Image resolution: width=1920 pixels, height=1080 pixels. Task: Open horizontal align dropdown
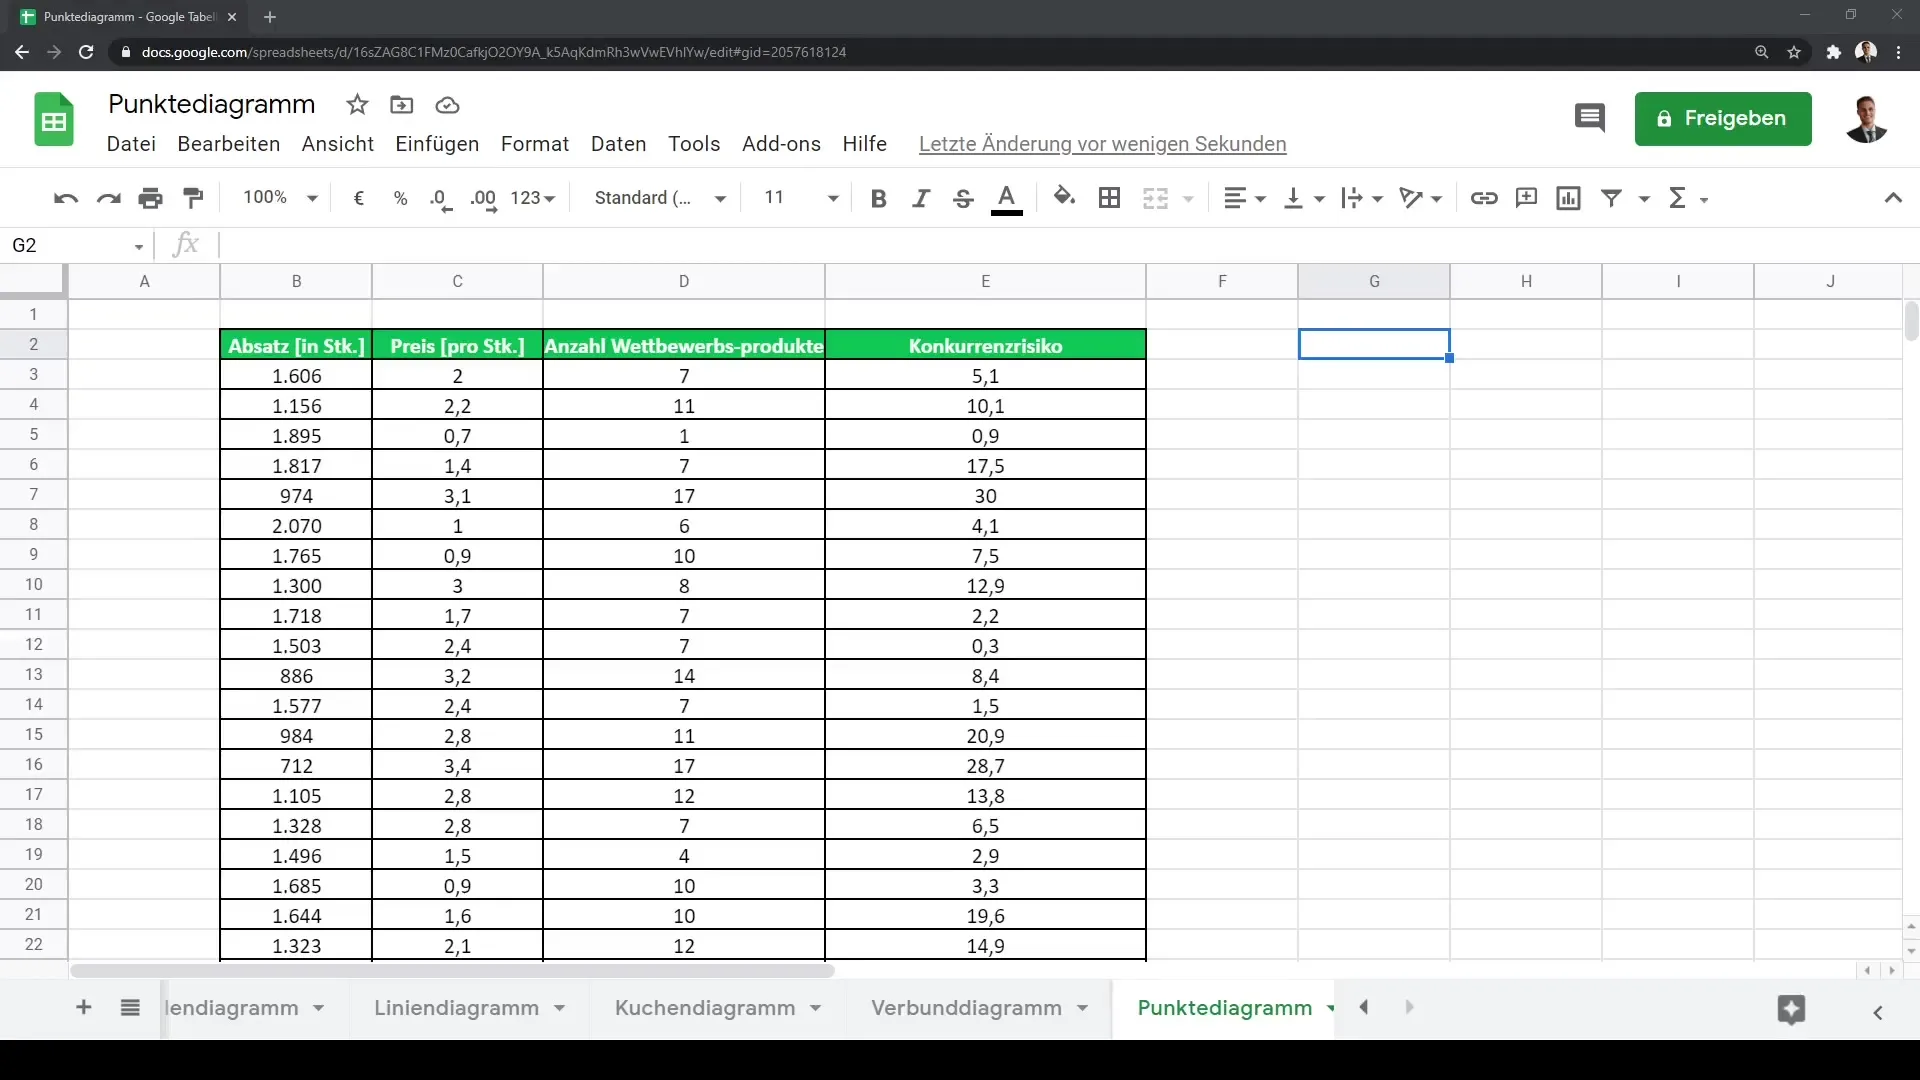click(x=1245, y=198)
